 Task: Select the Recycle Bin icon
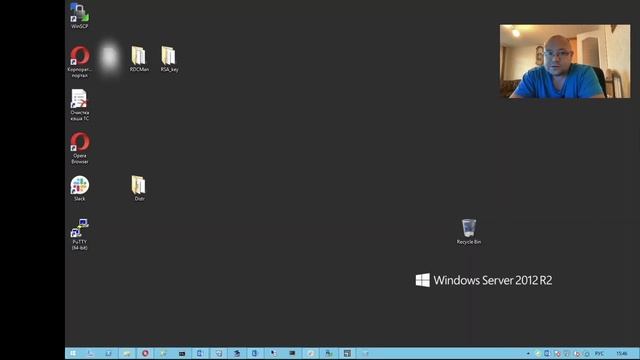(469, 231)
